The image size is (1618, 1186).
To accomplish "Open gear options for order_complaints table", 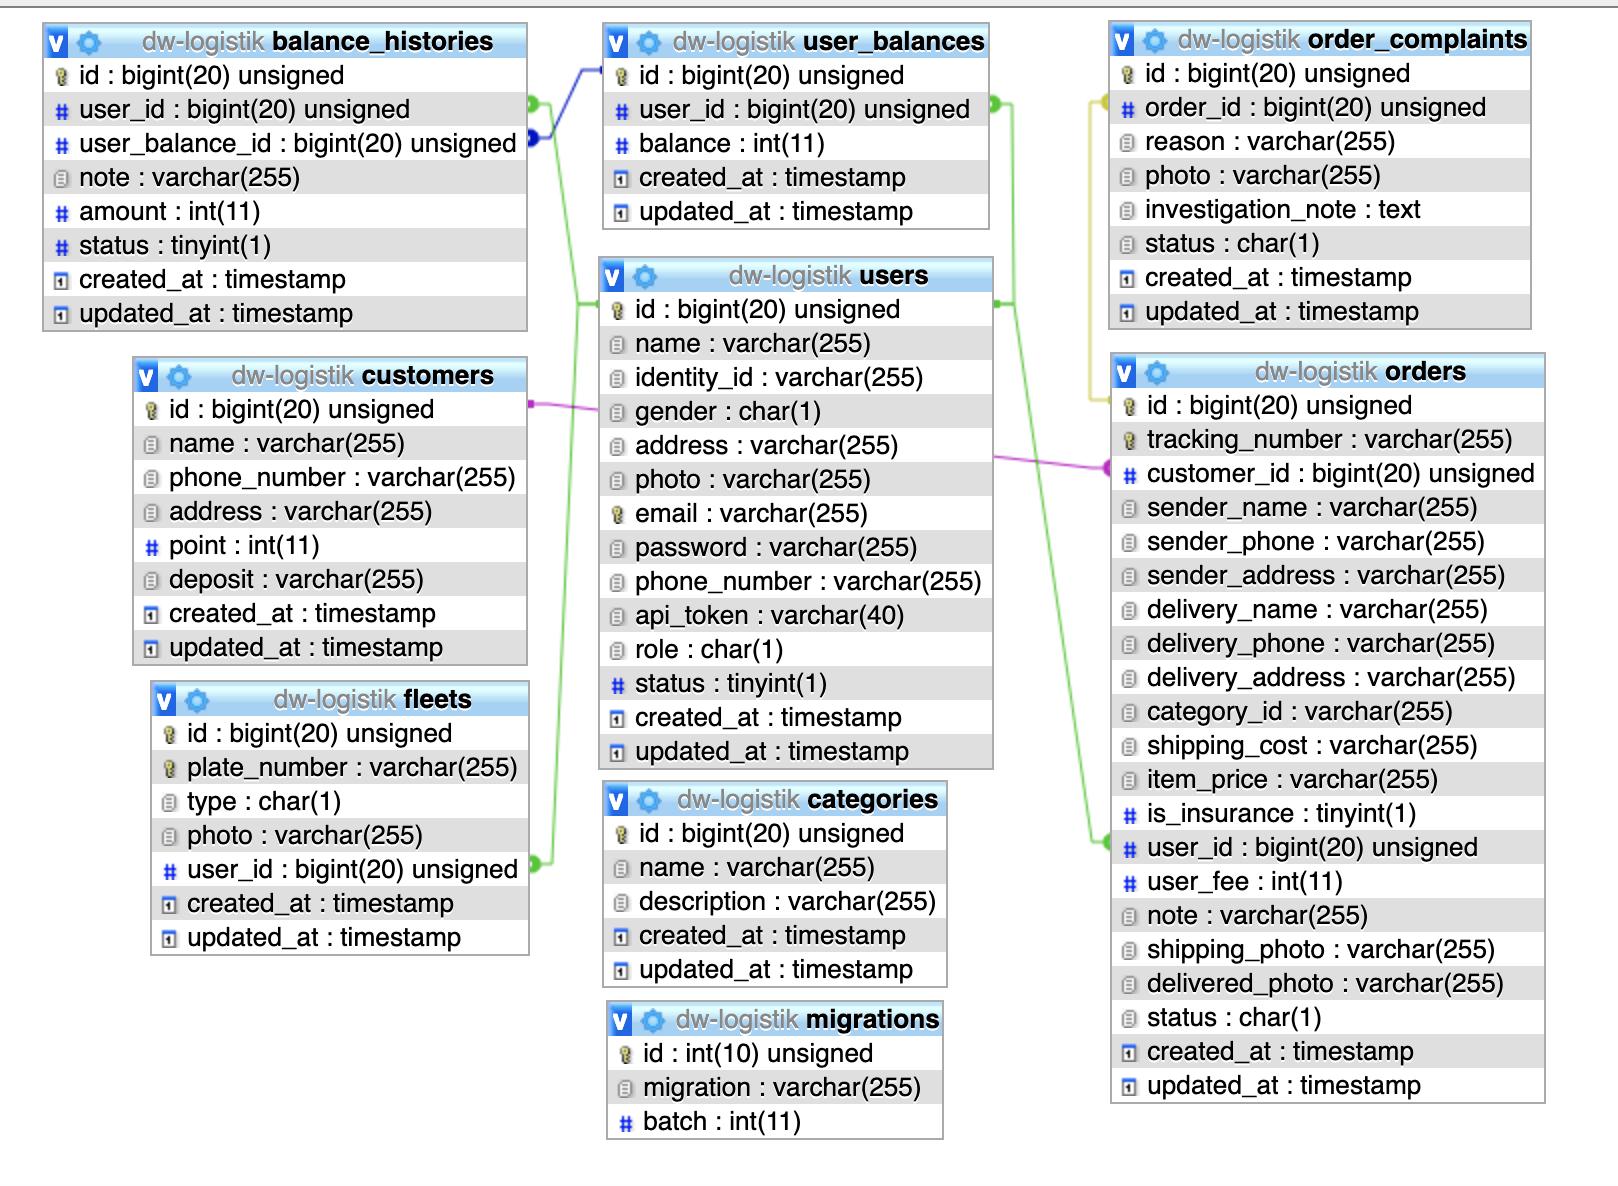I will (1155, 40).
